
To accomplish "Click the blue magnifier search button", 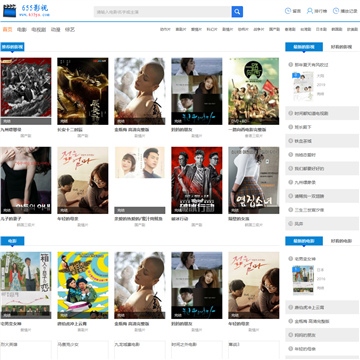I will point(237,12).
